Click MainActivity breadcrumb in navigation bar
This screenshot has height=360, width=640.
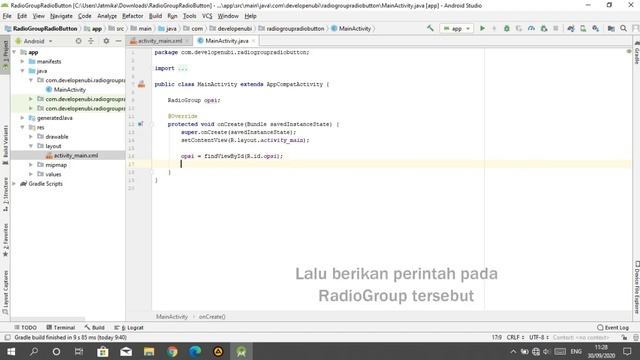(351, 29)
